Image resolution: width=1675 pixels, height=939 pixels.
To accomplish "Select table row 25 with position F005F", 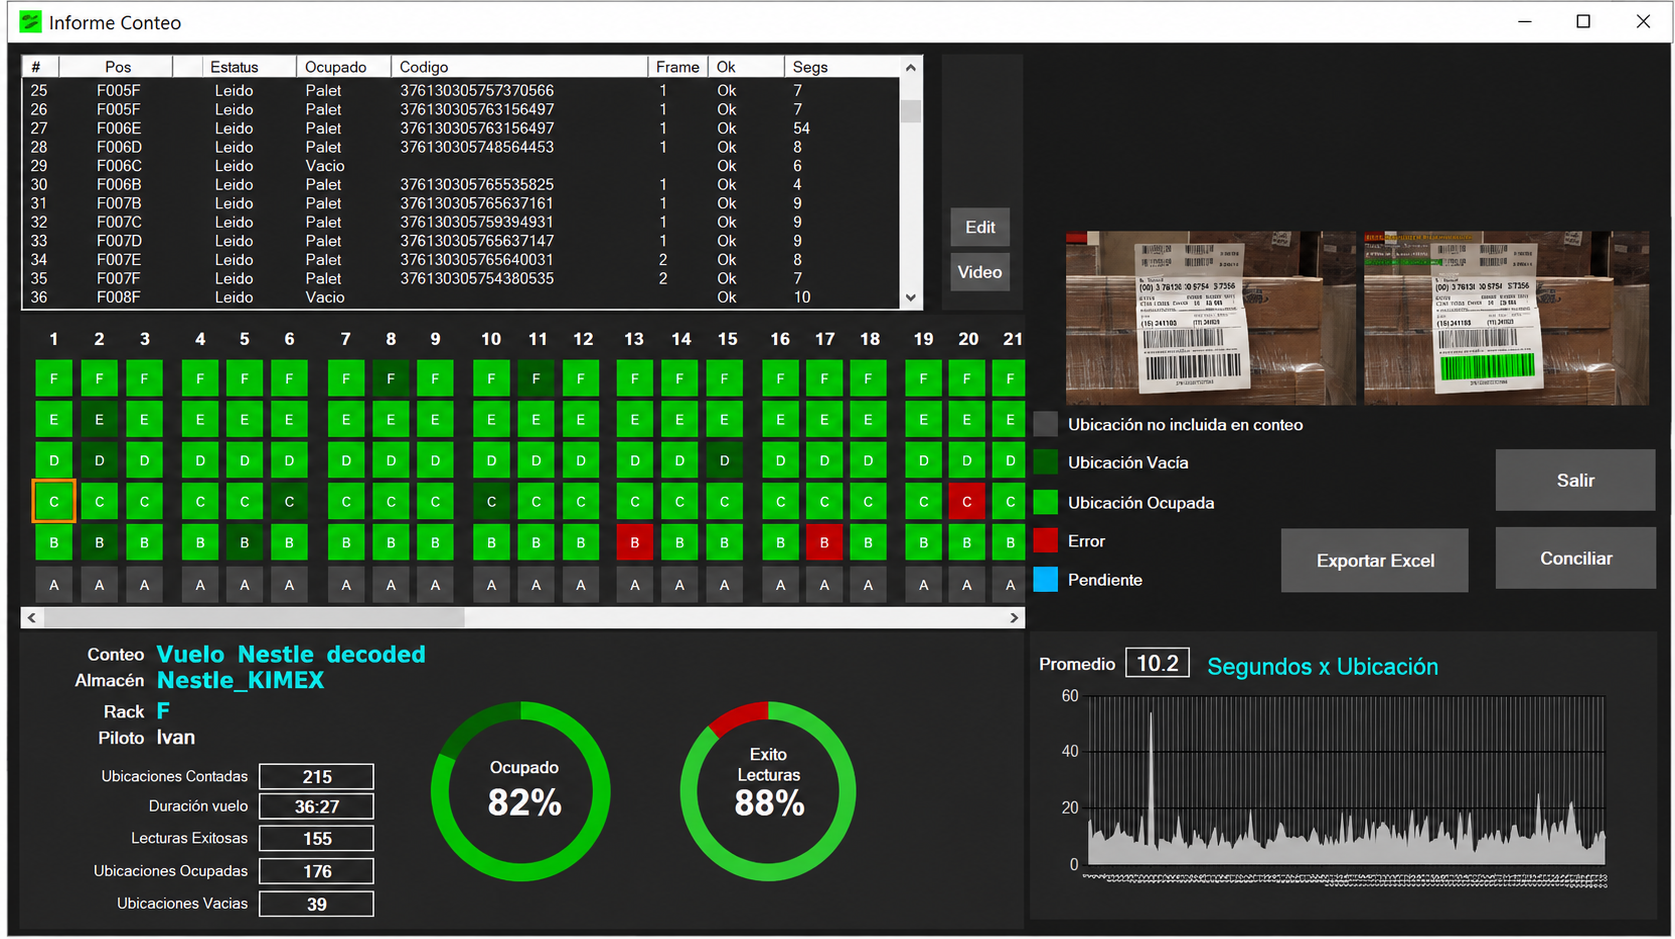I will coord(461,90).
